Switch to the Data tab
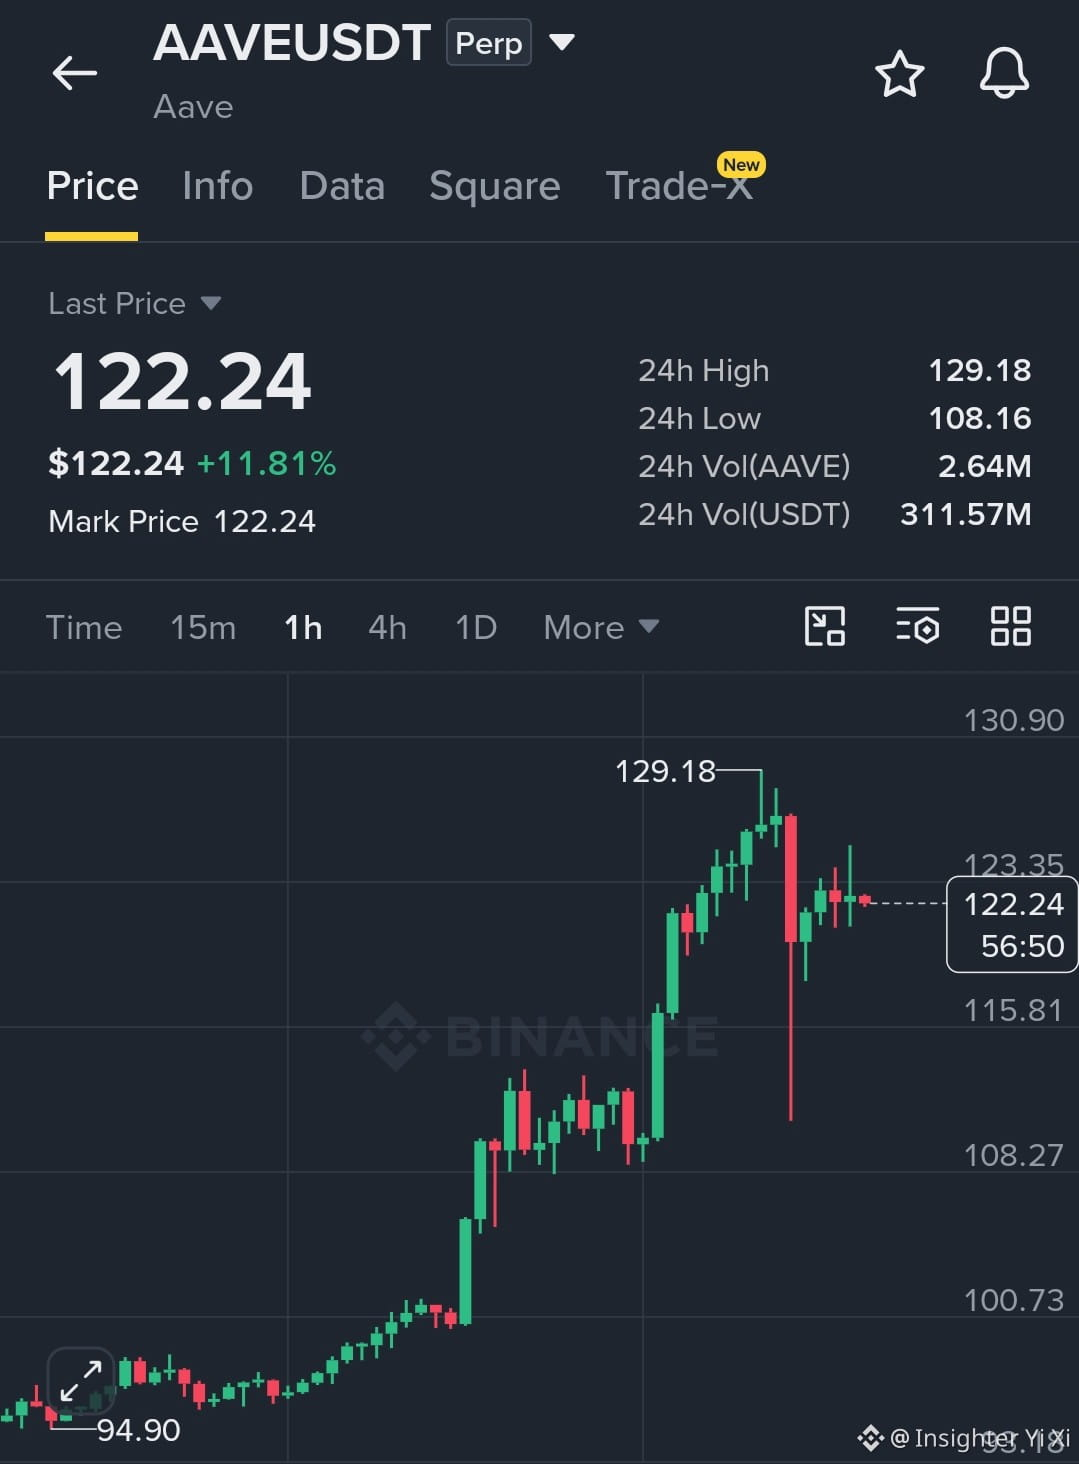This screenshot has height=1464, width=1079. click(x=342, y=186)
